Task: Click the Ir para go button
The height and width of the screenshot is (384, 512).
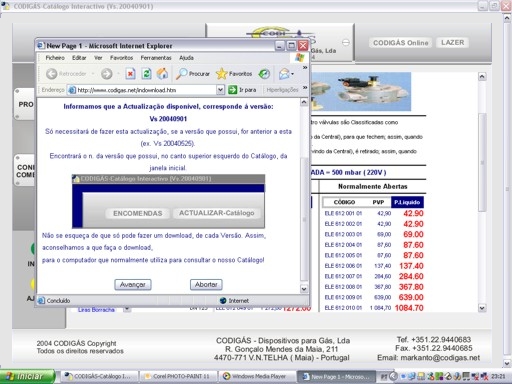Action: 242,90
